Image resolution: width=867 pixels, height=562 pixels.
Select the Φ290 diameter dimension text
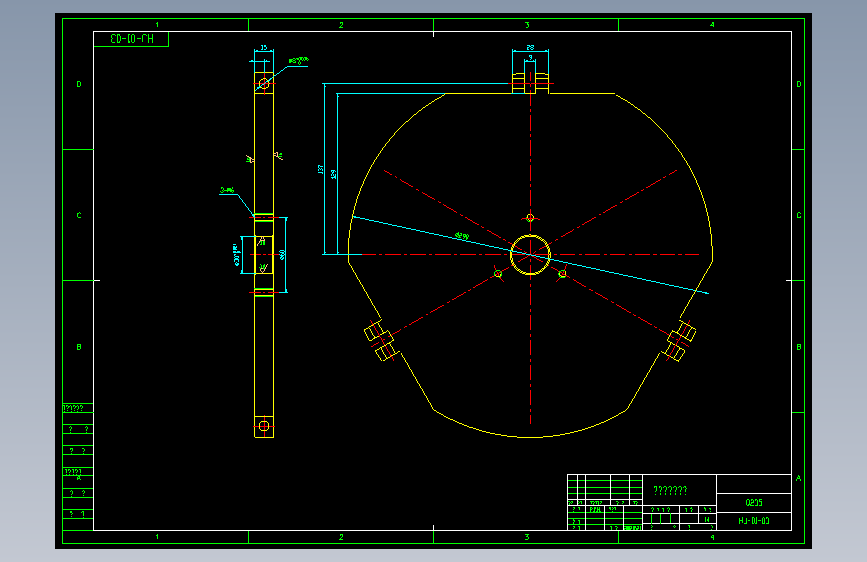pyautogui.click(x=462, y=236)
